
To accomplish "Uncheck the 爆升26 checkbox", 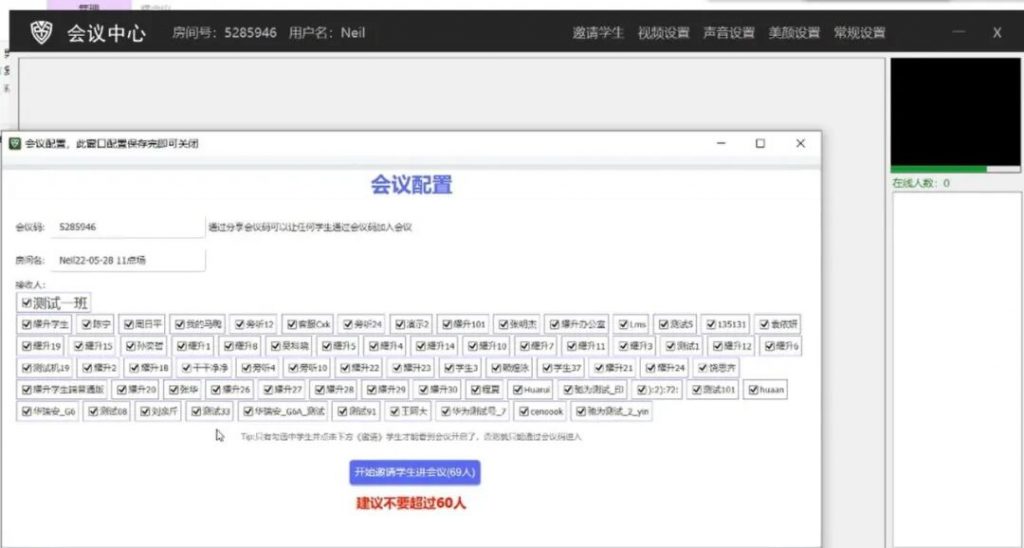I will (216, 390).
